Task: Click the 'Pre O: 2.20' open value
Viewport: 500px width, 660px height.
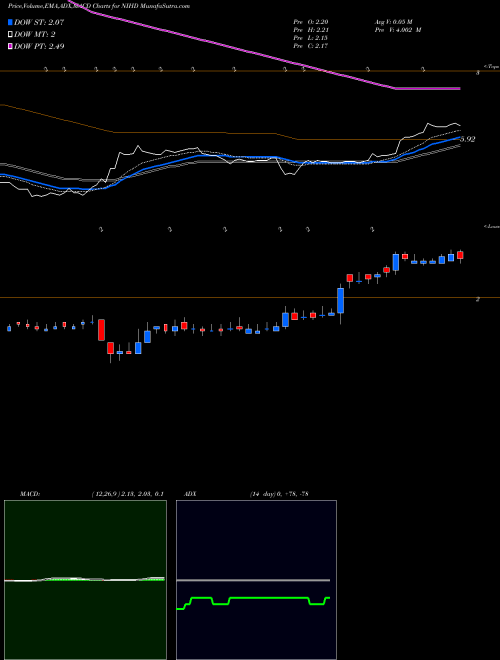Action: pos(311,22)
